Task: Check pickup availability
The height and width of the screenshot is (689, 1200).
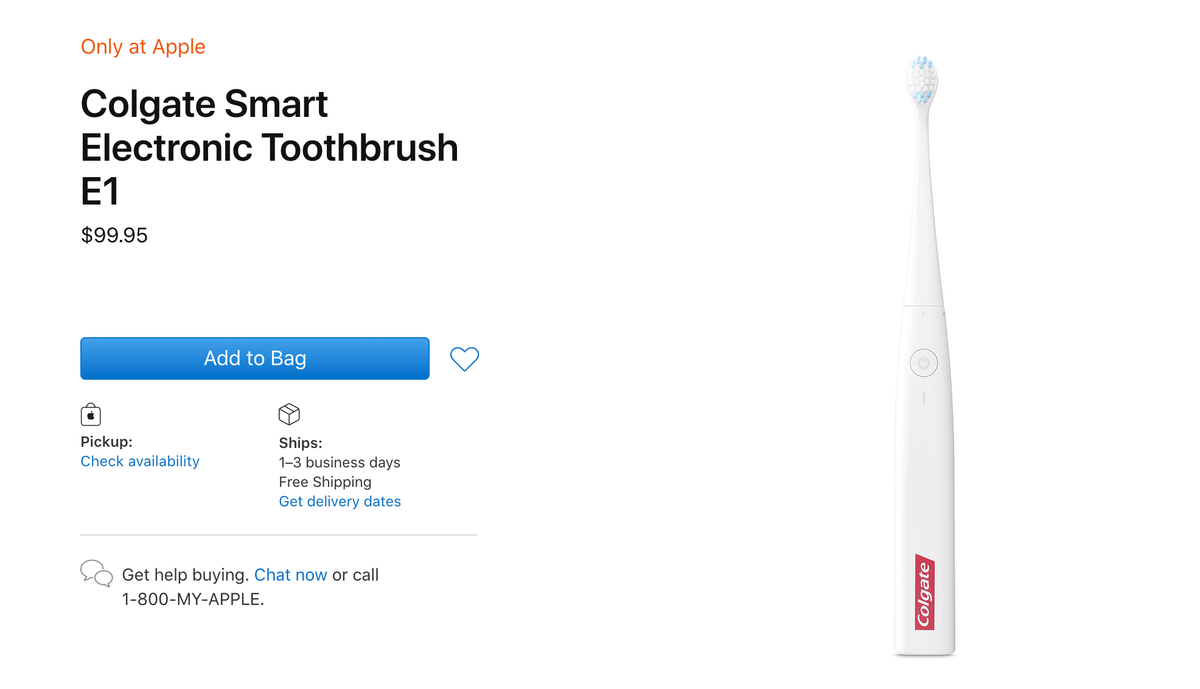Action: point(139,461)
